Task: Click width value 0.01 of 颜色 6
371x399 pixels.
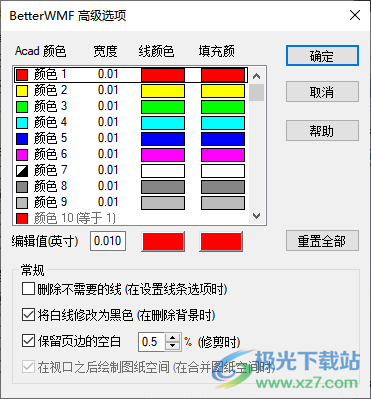Action: pyautogui.click(x=108, y=154)
